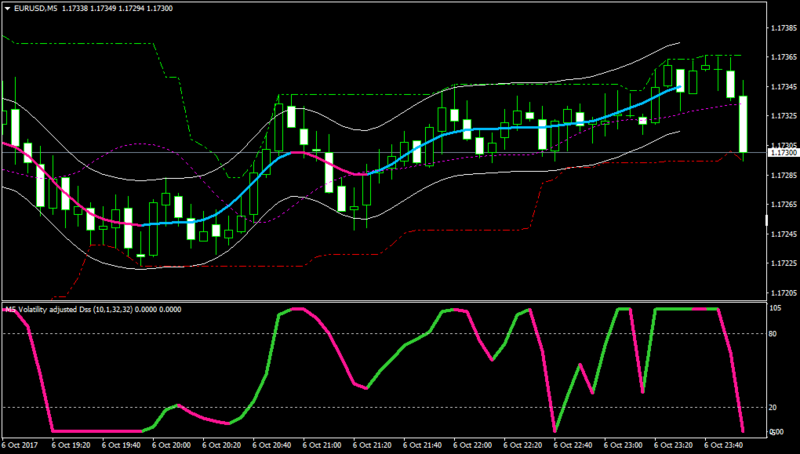Click the 6 Oct 19:20 time label

tap(71, 445)
